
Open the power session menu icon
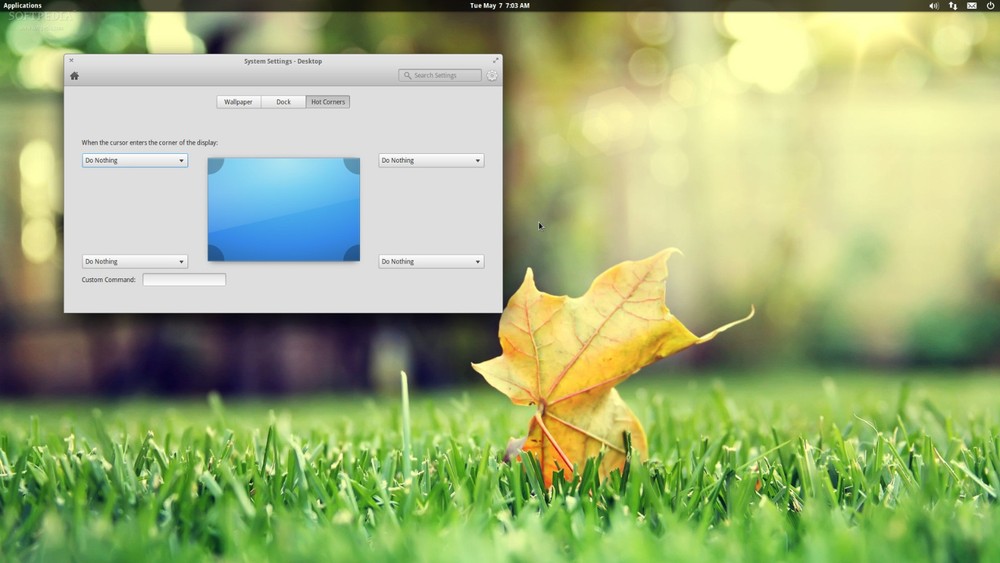[x=990, y=6]
